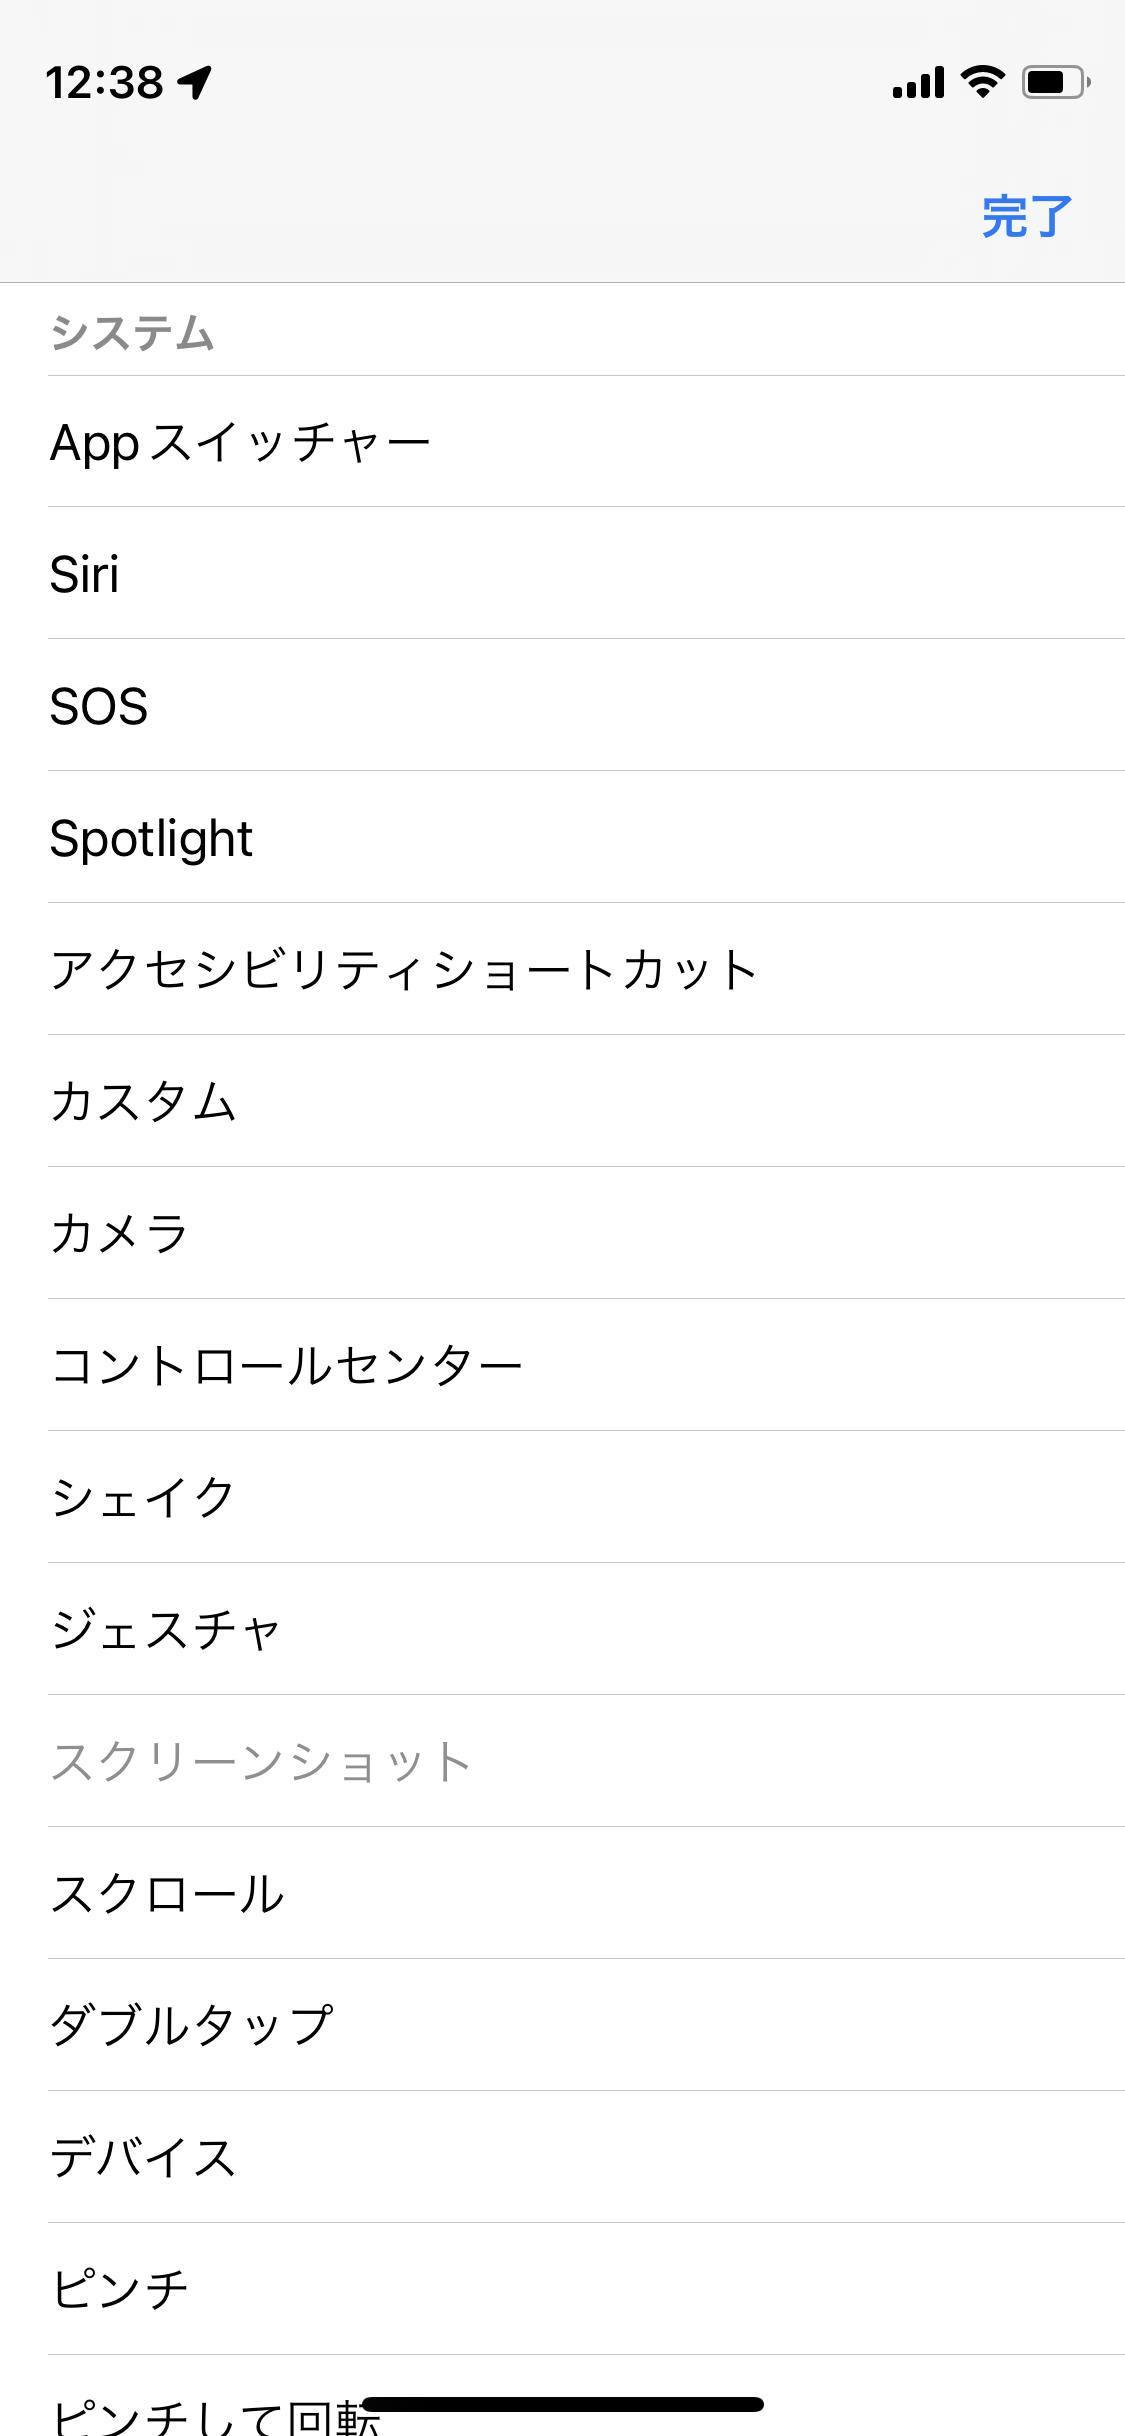Tap the greyed スクリーンショット row
1125x2436 pixels.
(262, 1762)
